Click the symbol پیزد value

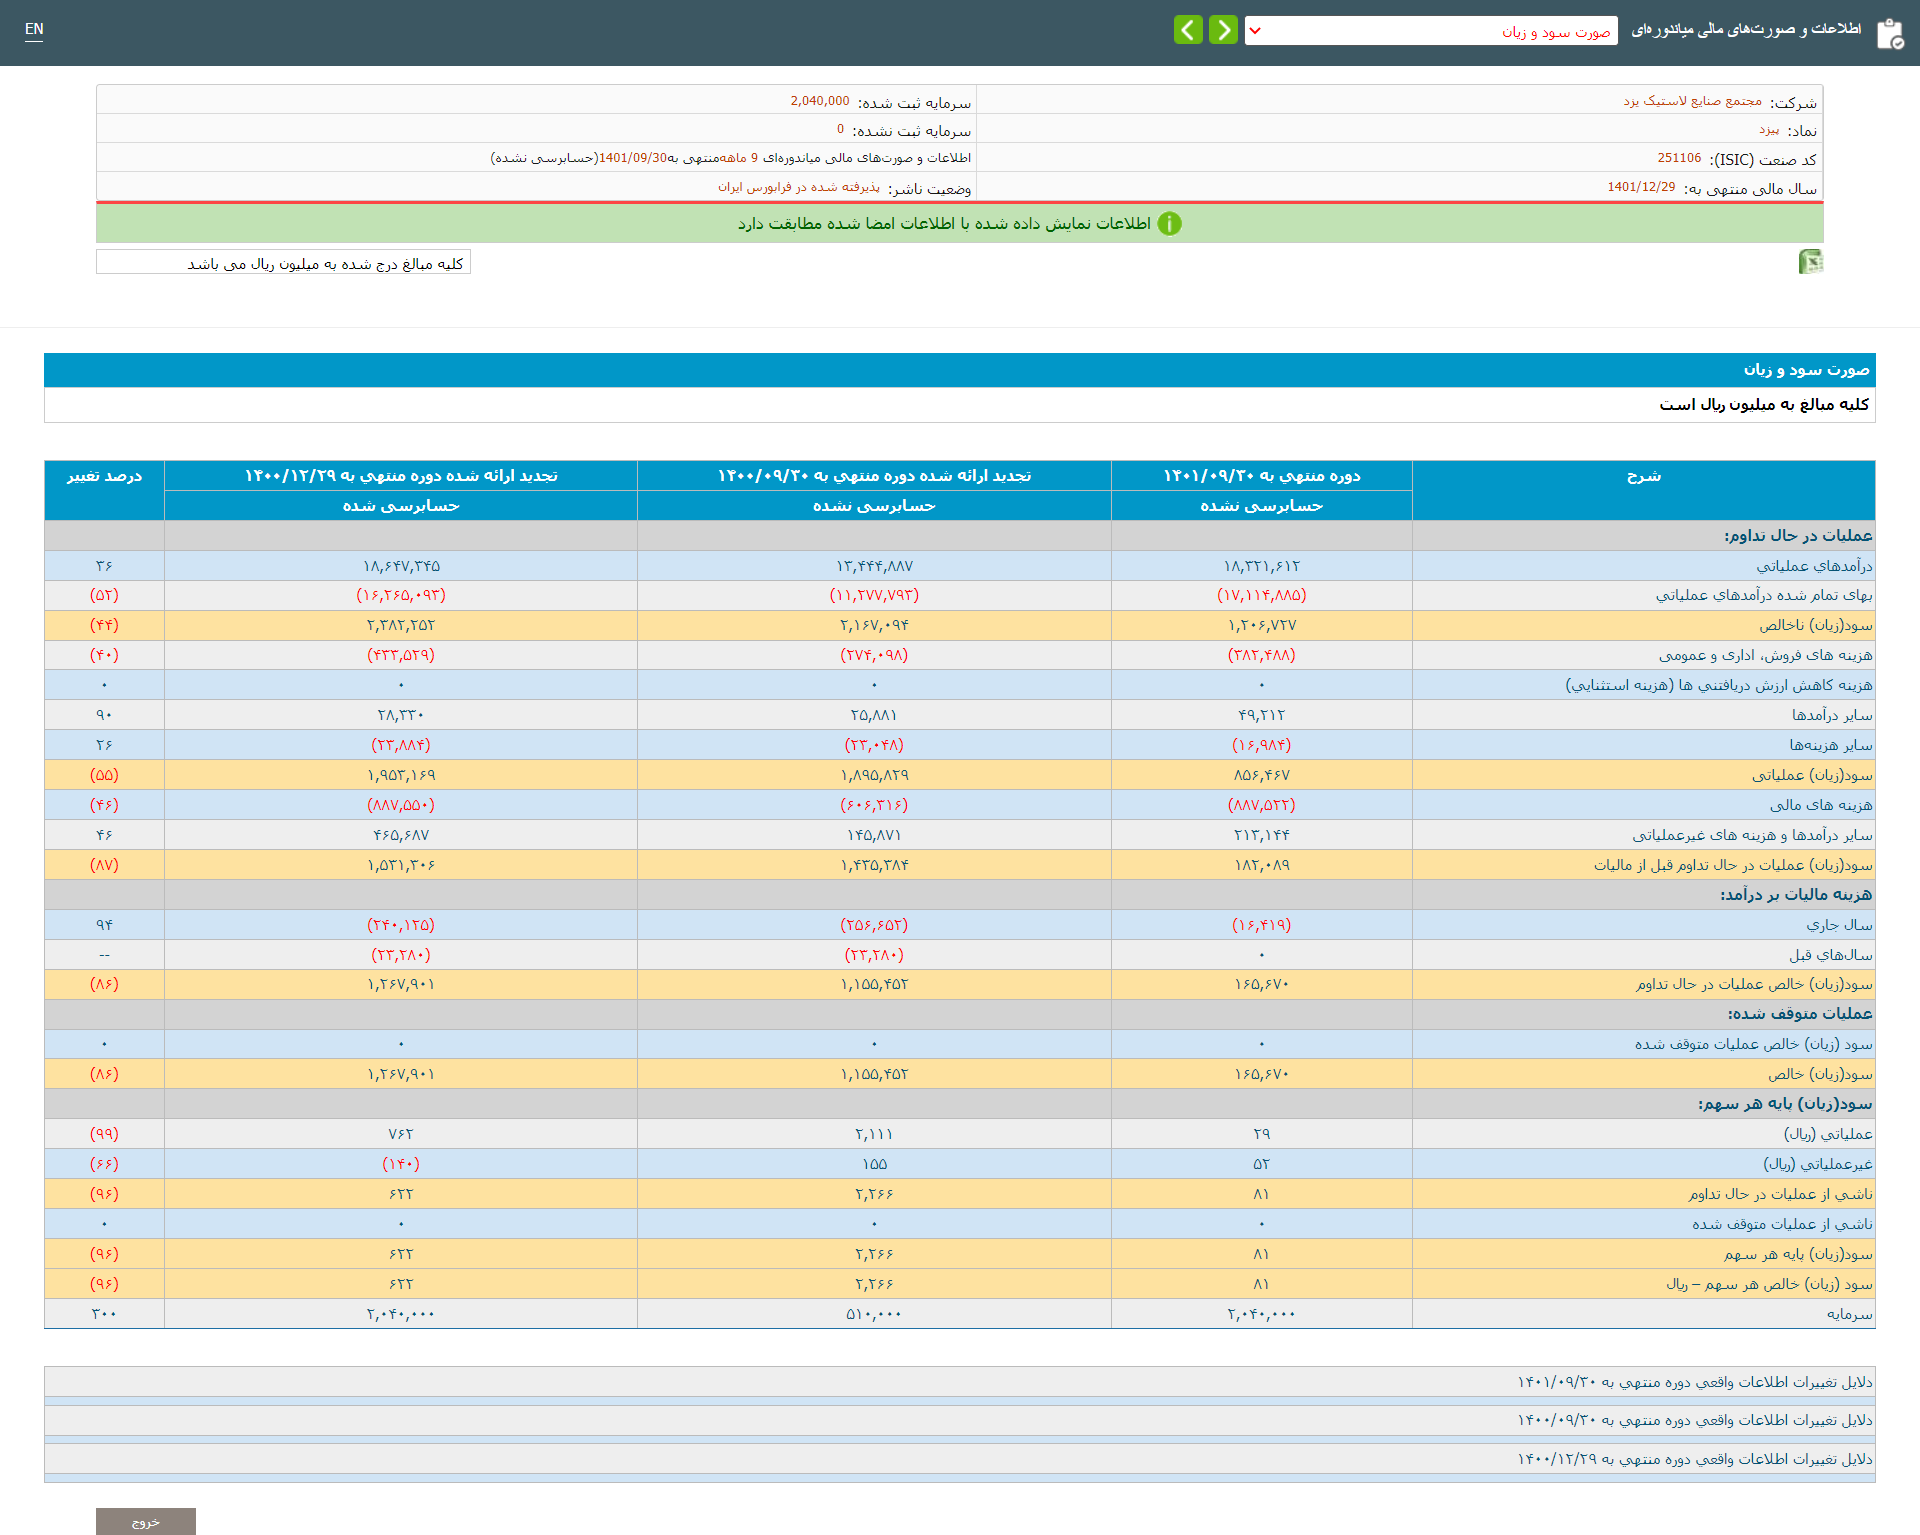click(1769, 130)
